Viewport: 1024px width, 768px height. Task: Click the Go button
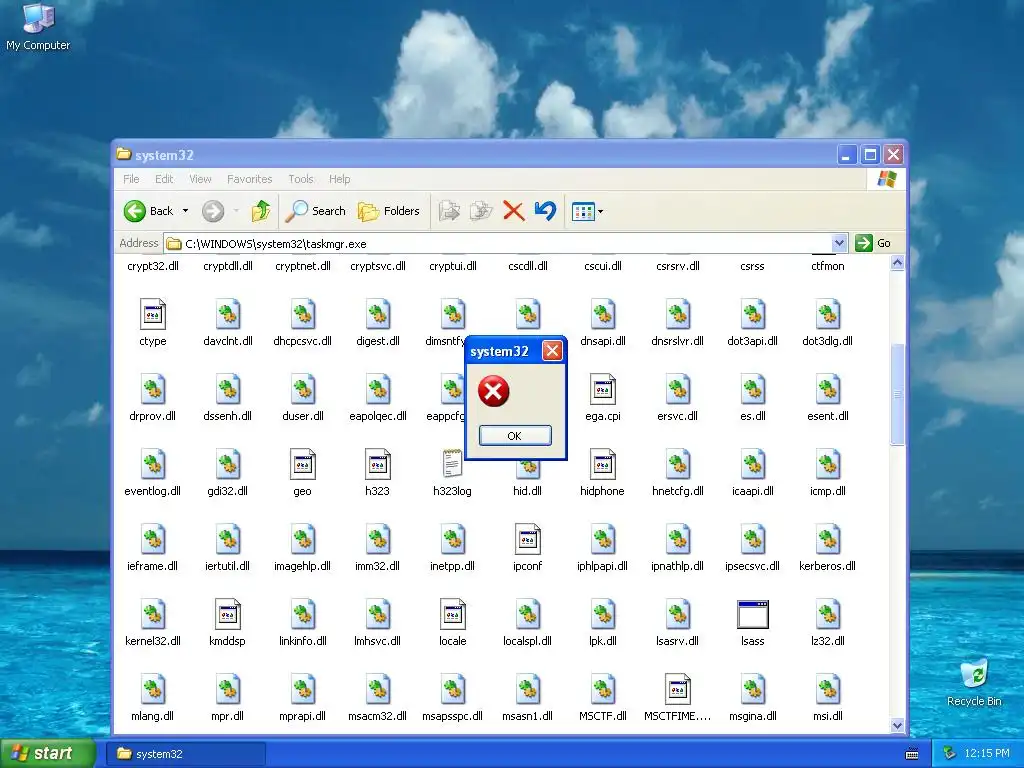coord(873,244)
